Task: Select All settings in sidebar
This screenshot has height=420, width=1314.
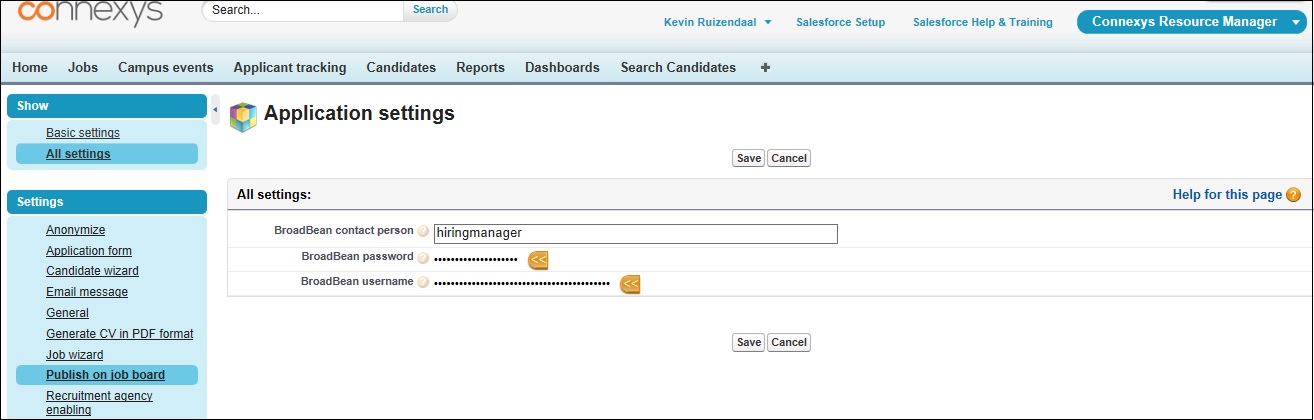Action: pos(78,154)
